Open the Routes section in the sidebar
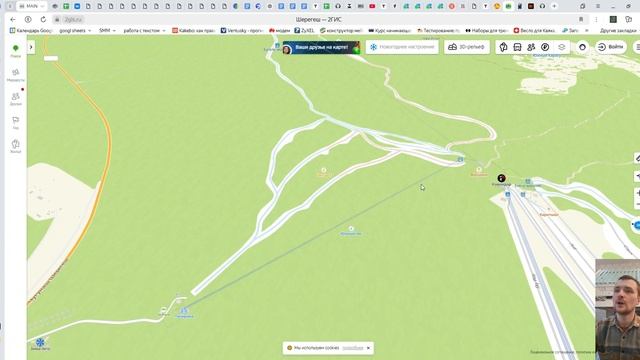 tap(16, 75)
